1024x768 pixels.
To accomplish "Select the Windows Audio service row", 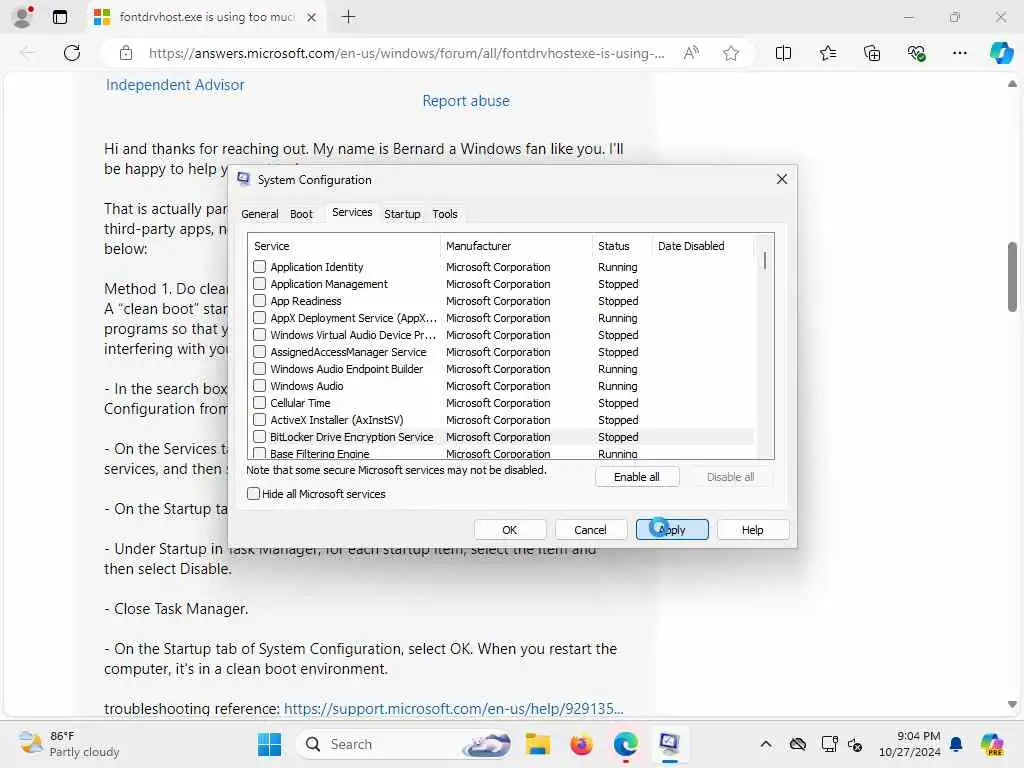I will [500, 385].
